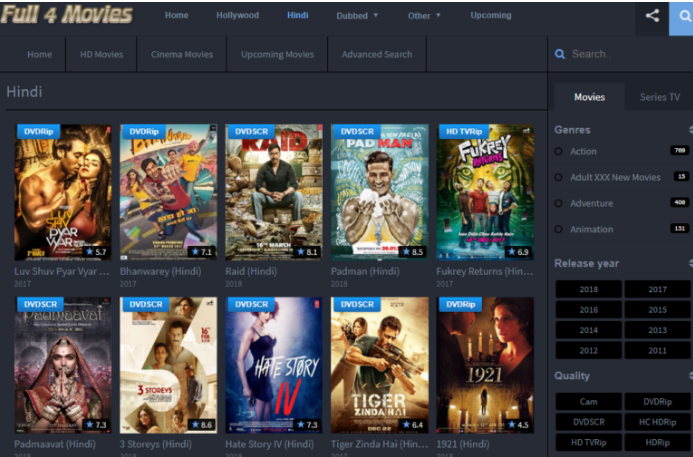Image resolution: width=693 pixels, height=457 pixels.
Task: Expand the Other dropdown menu
Action: click(x=424, y=16)
